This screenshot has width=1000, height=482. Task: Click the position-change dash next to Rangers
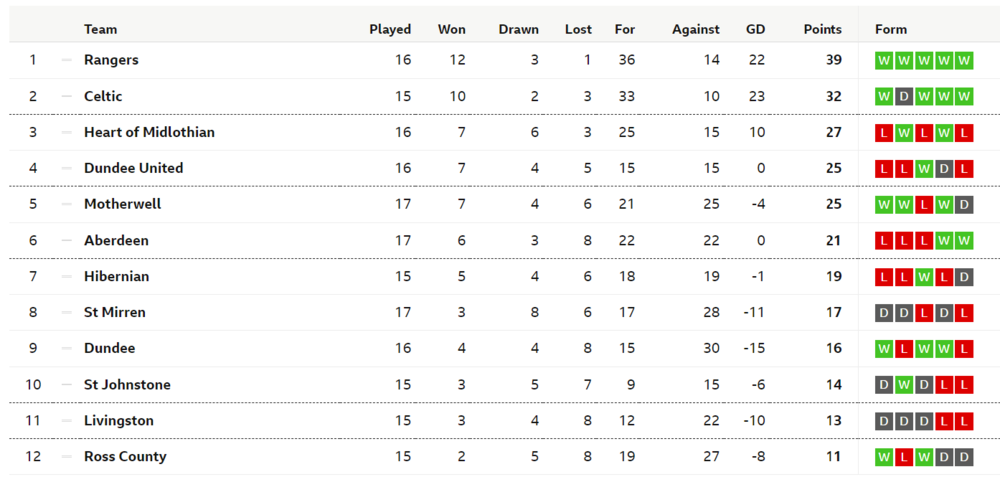[67, 60]
